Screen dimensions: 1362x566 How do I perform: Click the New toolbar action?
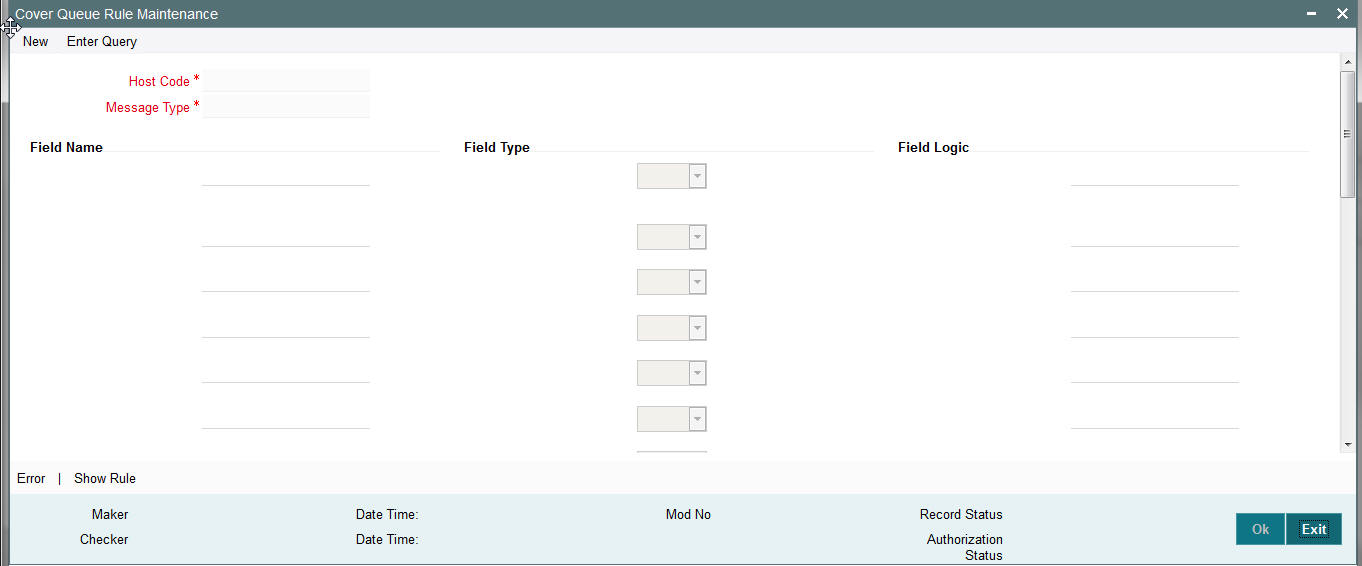[35, 41]
